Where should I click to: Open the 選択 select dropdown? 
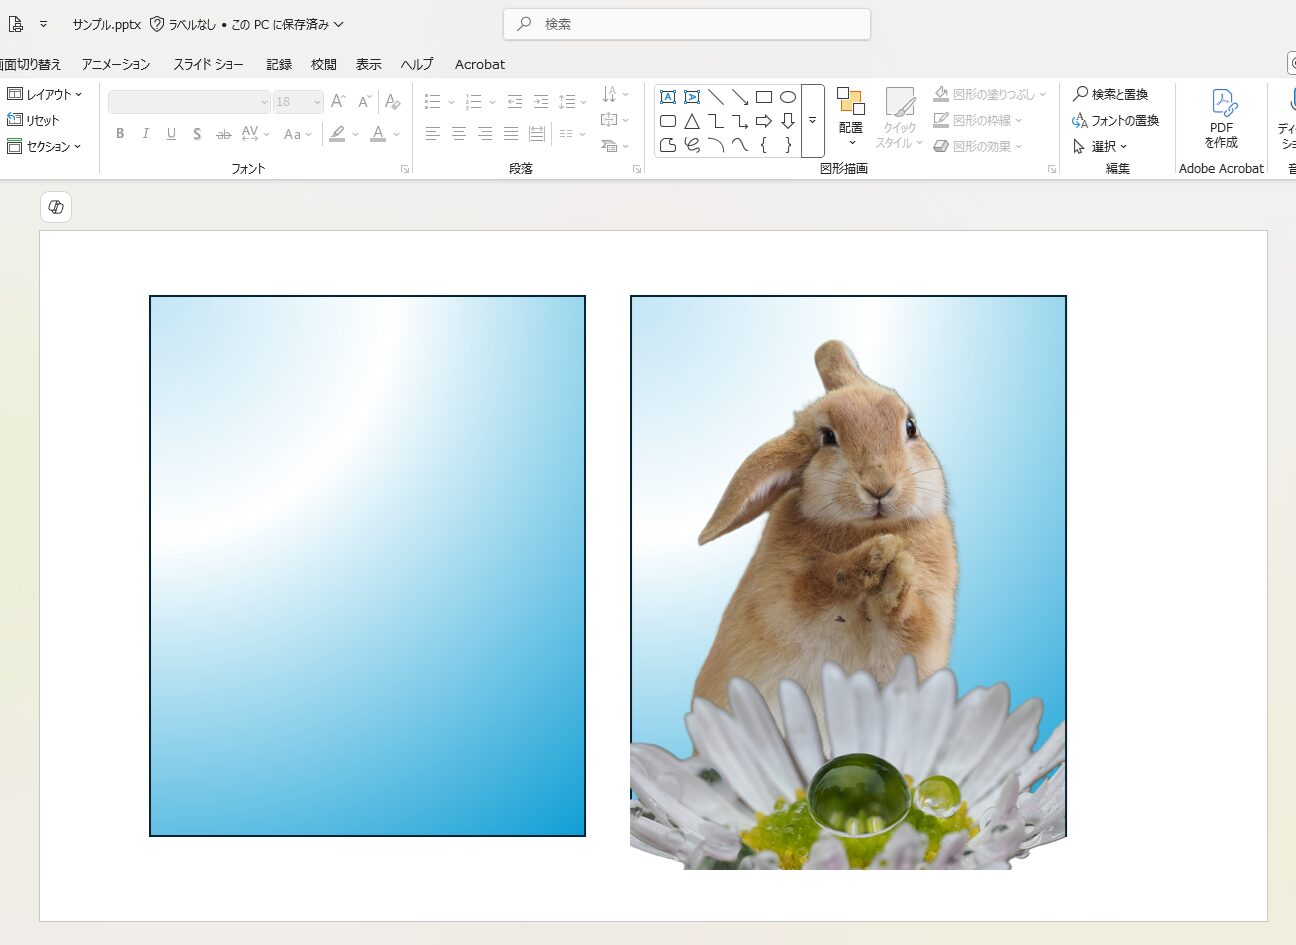click(1100, 146)
